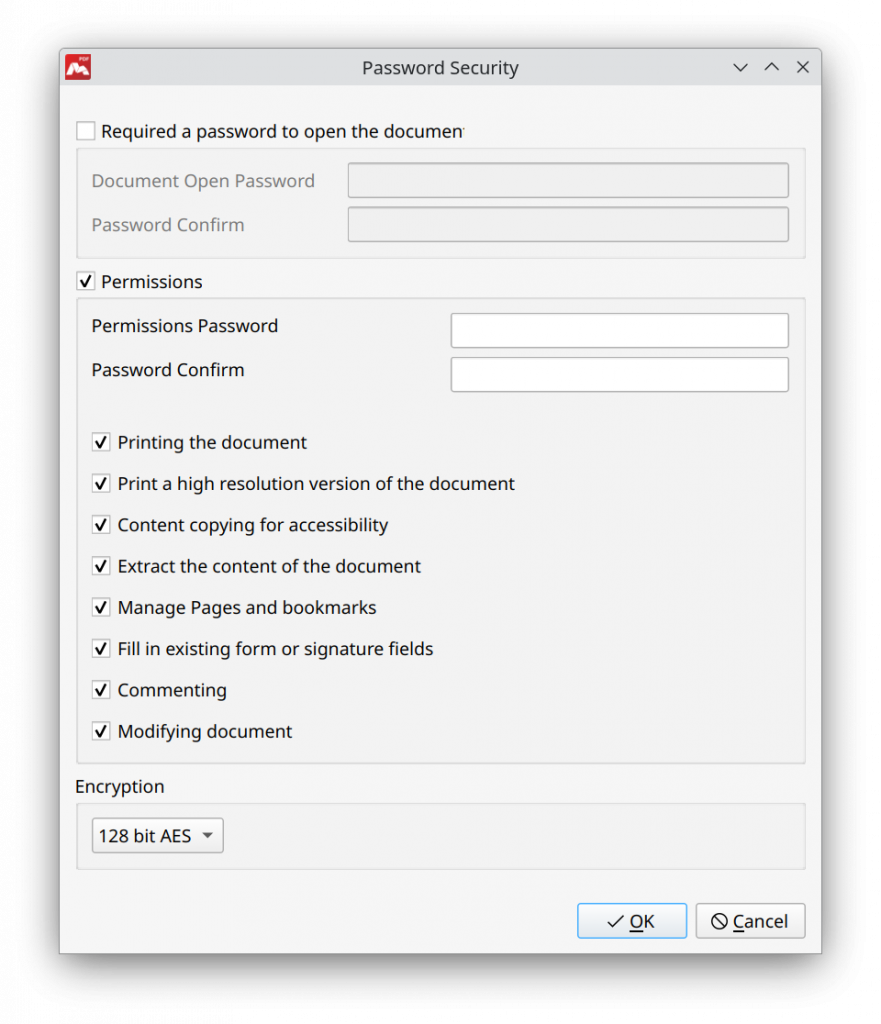This screenshot has height=1024, width=881.
Task: Click the Document Open Password field
Action: point(567,180)
